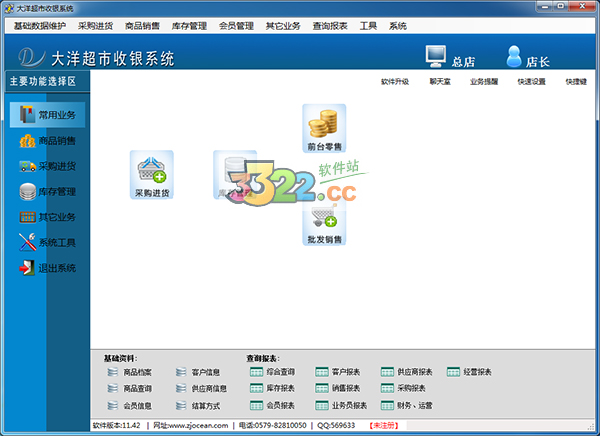The height and width of the screenshot is (436, 600).
Task: Open the 会员管理 menu
Action: 236,26
